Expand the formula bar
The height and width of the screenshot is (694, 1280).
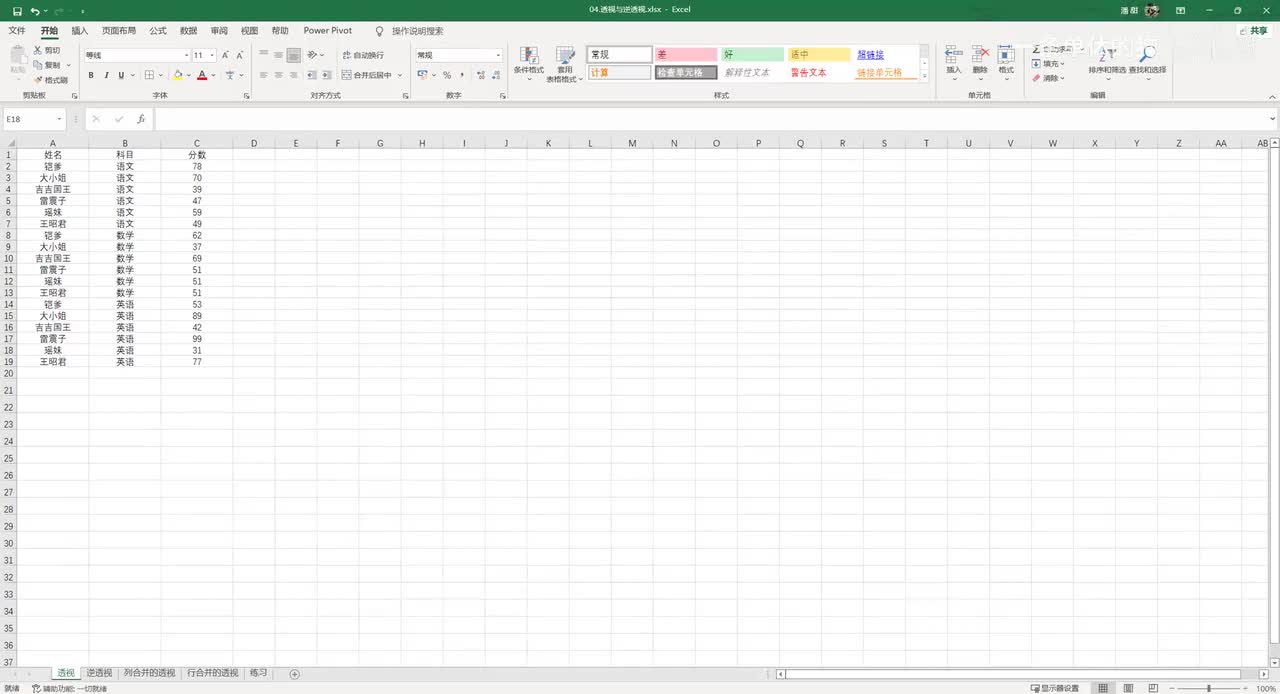click(1272, 119)
